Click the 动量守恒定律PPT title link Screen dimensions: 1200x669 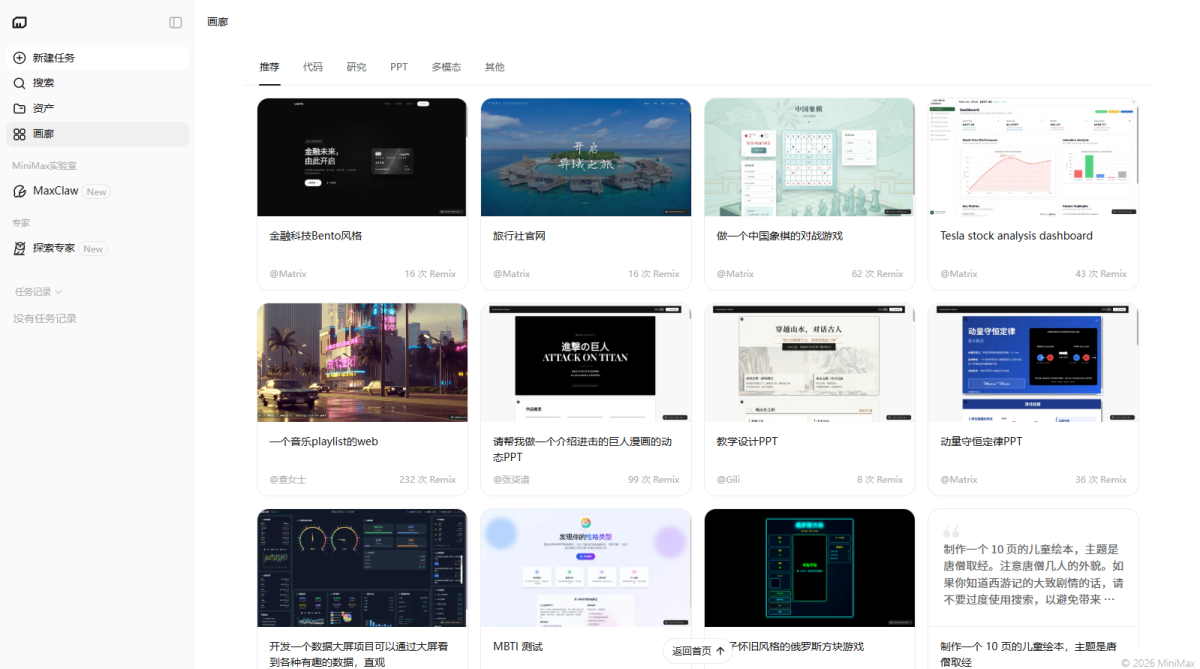point(981,441)
